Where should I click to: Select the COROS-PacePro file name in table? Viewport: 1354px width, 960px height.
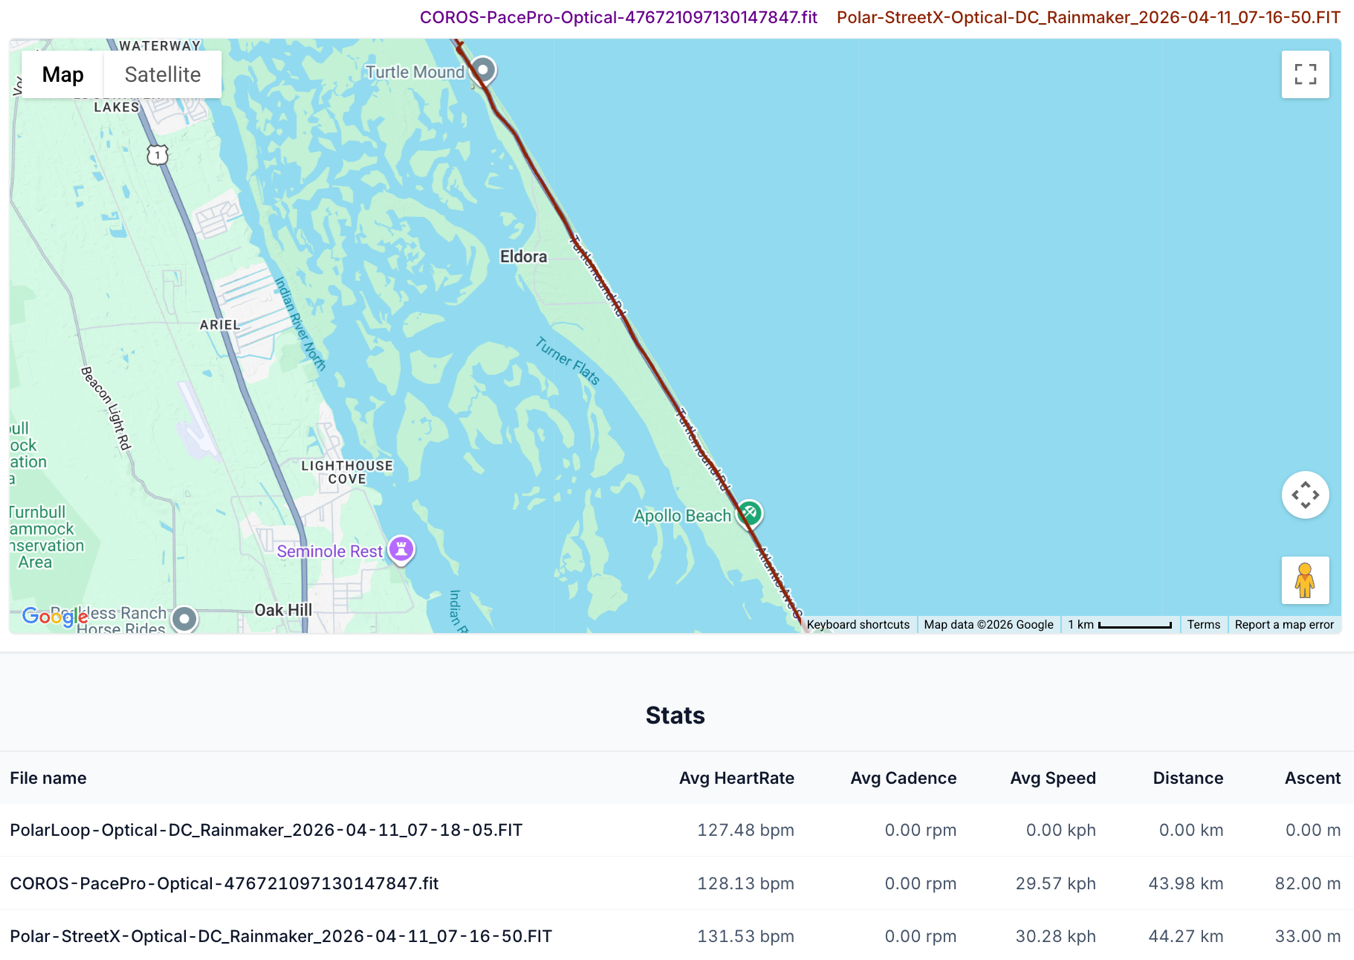[x=224, y=883]
